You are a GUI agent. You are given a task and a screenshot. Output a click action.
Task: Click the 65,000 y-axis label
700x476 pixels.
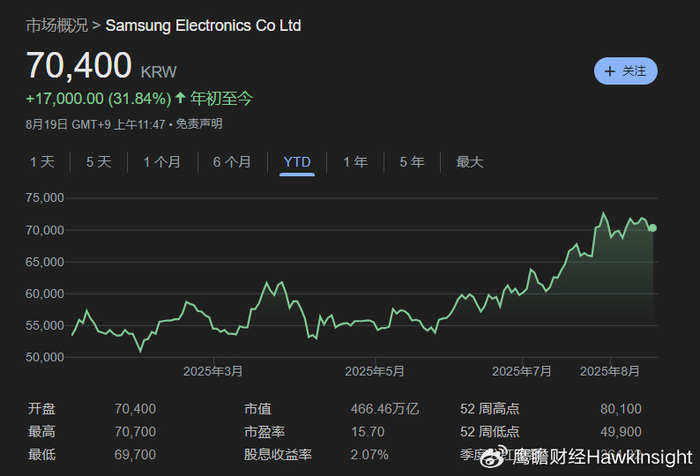(x=45, y=262)
